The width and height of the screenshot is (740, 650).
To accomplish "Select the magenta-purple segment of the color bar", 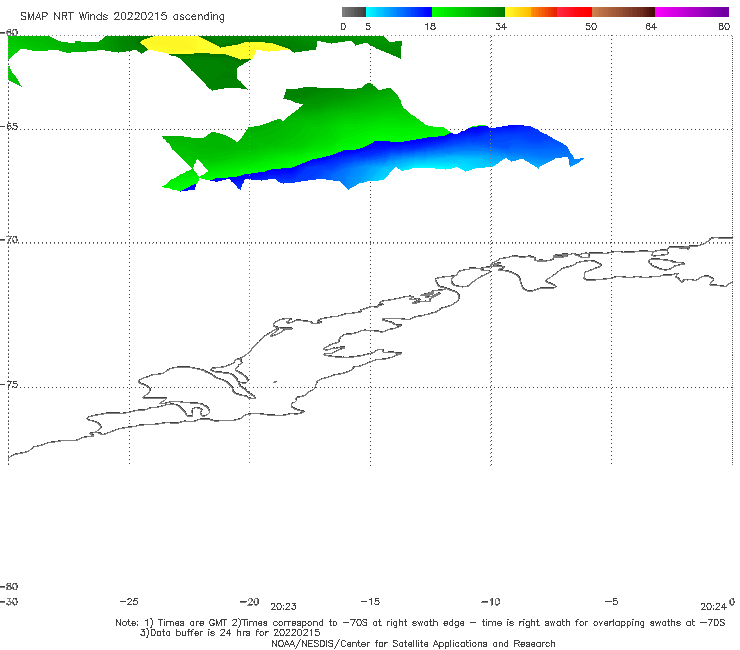I will (692, 12).
